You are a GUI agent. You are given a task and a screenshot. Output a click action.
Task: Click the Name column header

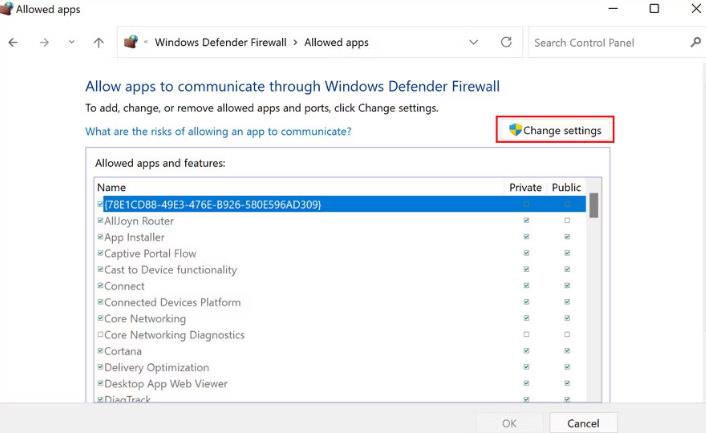click(x=111, y=187)
